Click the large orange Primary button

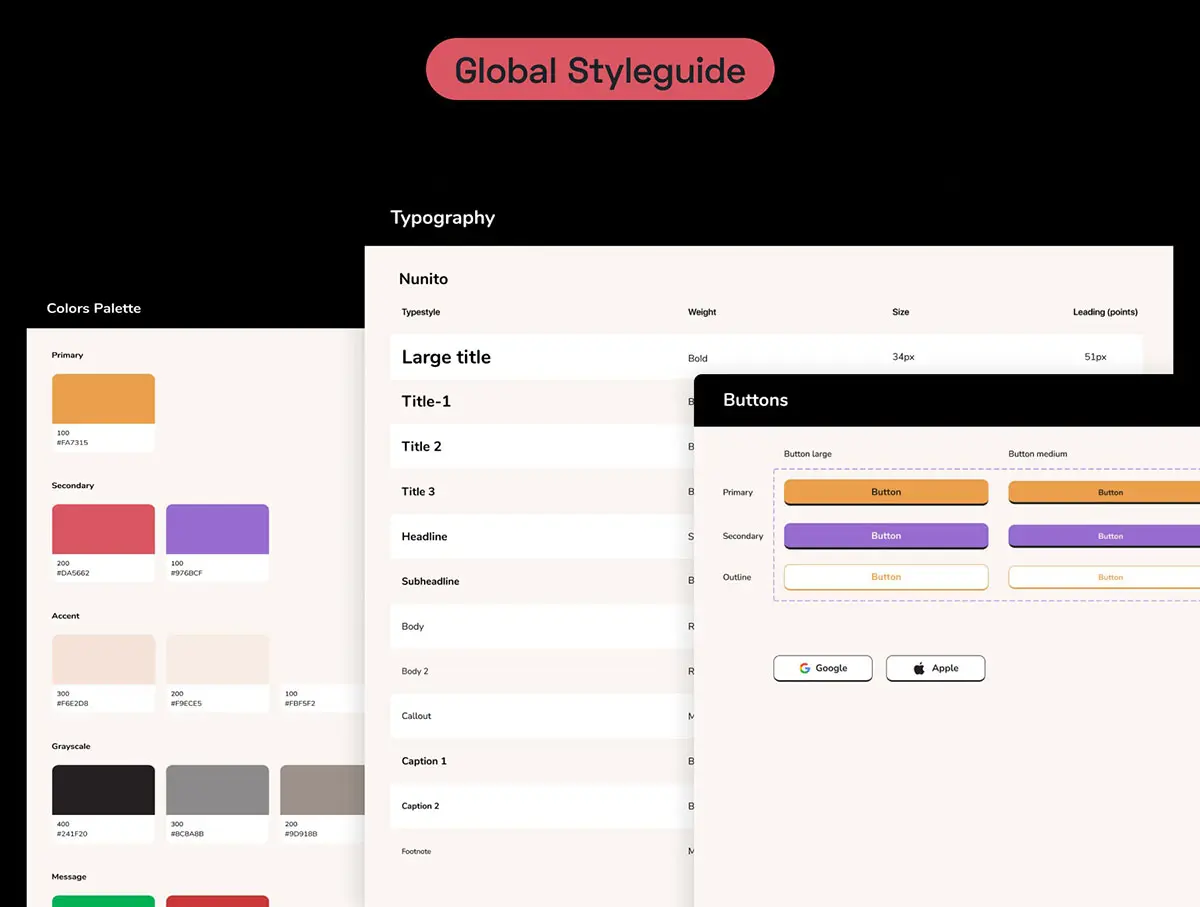(885, 492)
